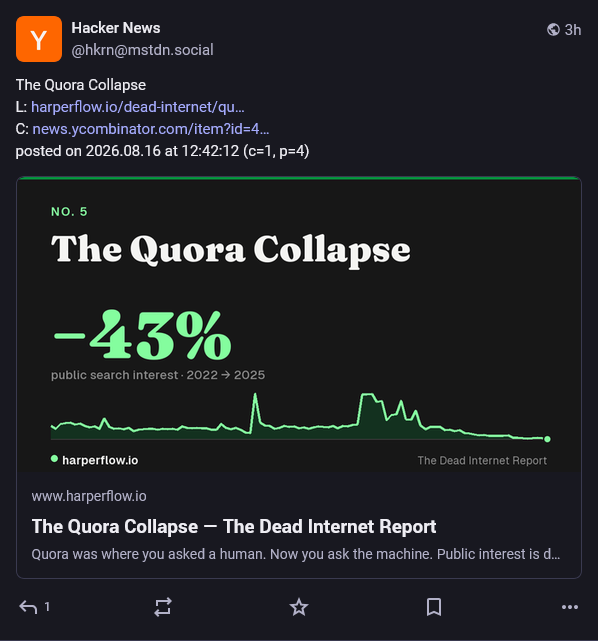This screenshot has height=641, width=598.
Task: Boost this post with the repeat icon
Action: tap(163, 607)
